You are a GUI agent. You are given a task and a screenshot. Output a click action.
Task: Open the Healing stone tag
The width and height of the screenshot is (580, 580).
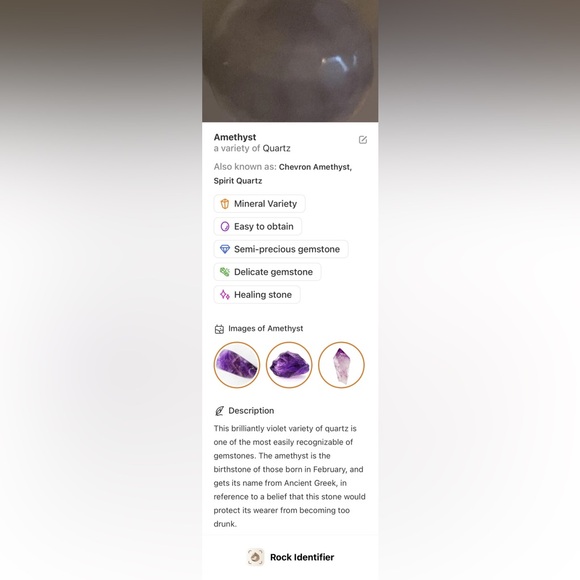(257, 294)
